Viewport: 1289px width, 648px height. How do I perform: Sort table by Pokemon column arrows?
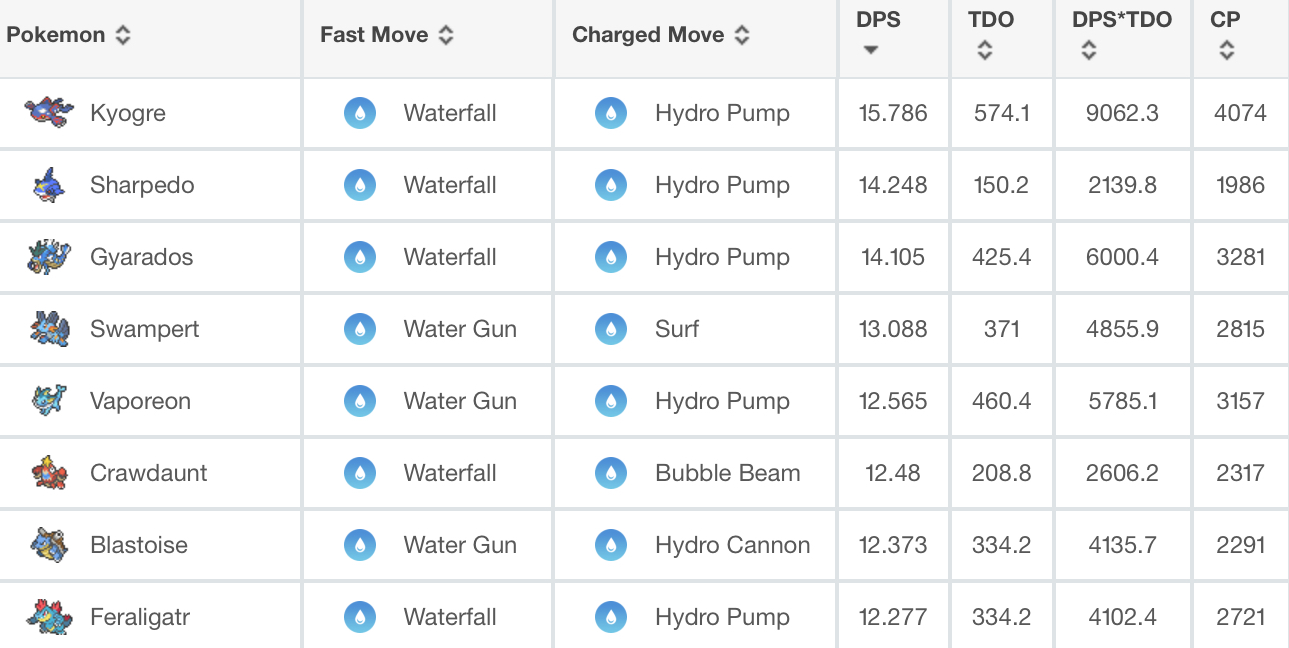click(122, 35)
